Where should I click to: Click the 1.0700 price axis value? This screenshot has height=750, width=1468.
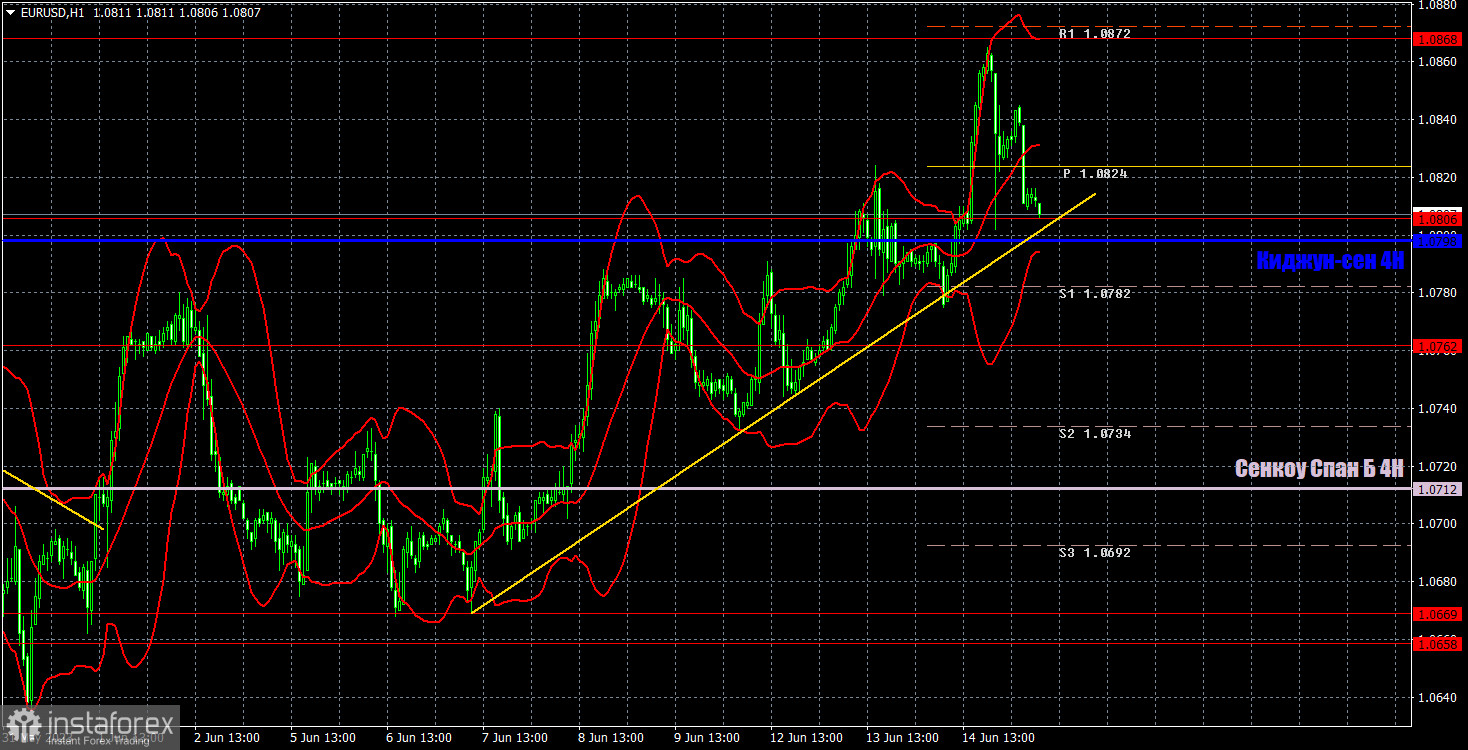(x=1438, y=524)
